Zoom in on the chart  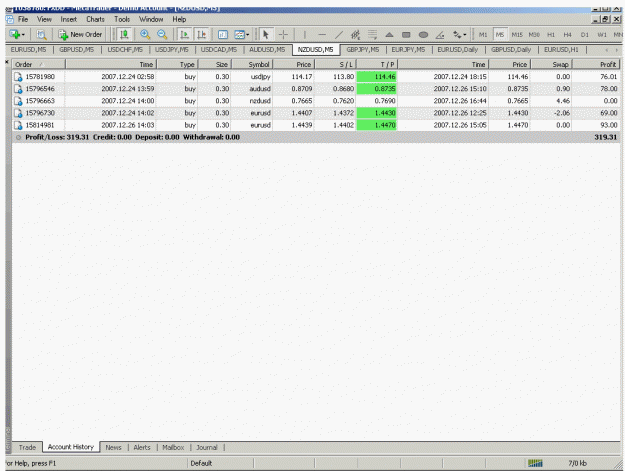click(145, 35)
